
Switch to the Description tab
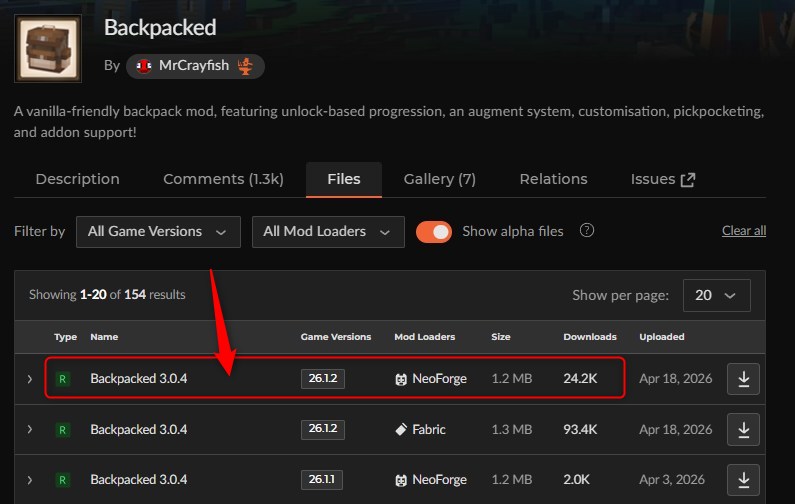point(78,179)
